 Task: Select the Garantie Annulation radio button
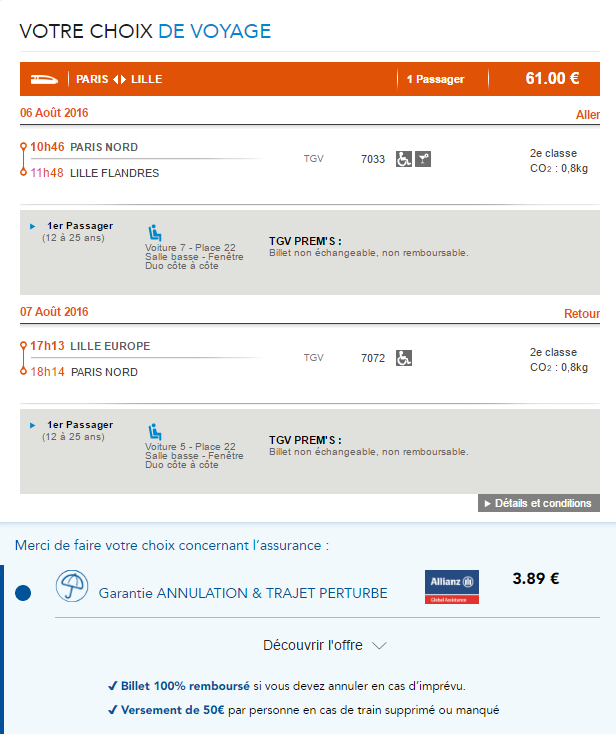[x=24, y=593]
